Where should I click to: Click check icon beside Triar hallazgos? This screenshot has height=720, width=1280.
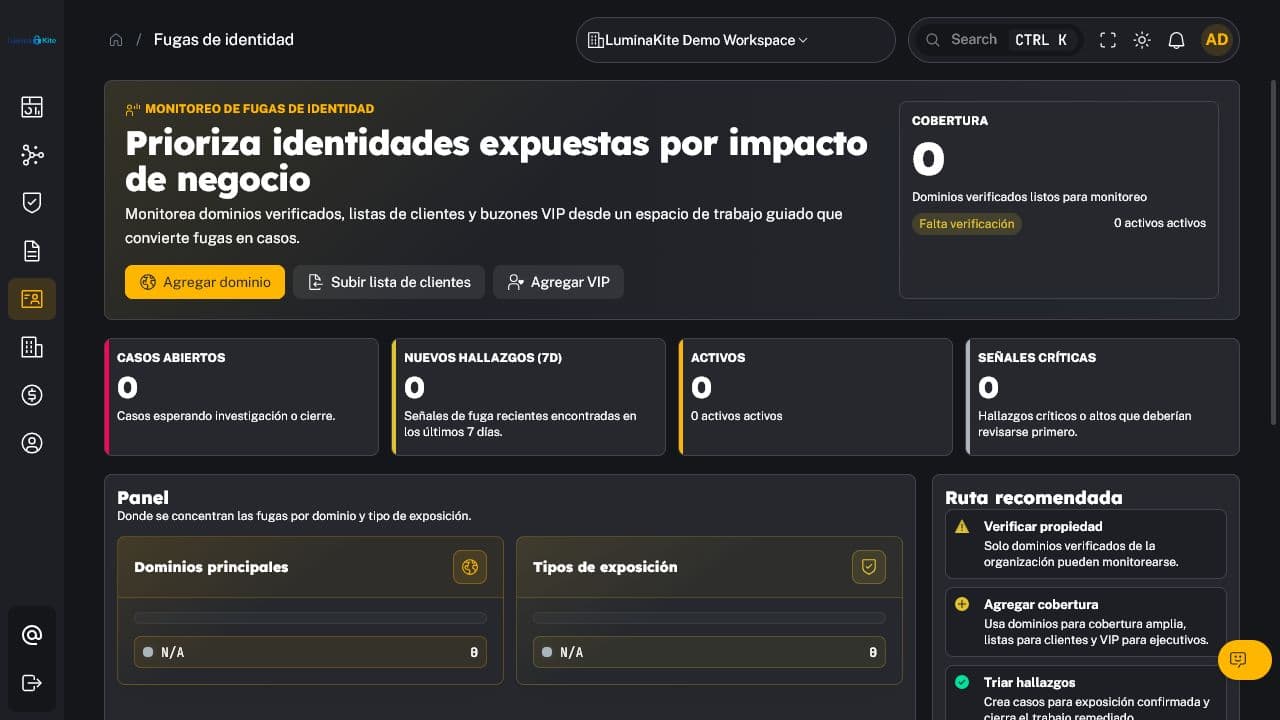tap(962, 682)
